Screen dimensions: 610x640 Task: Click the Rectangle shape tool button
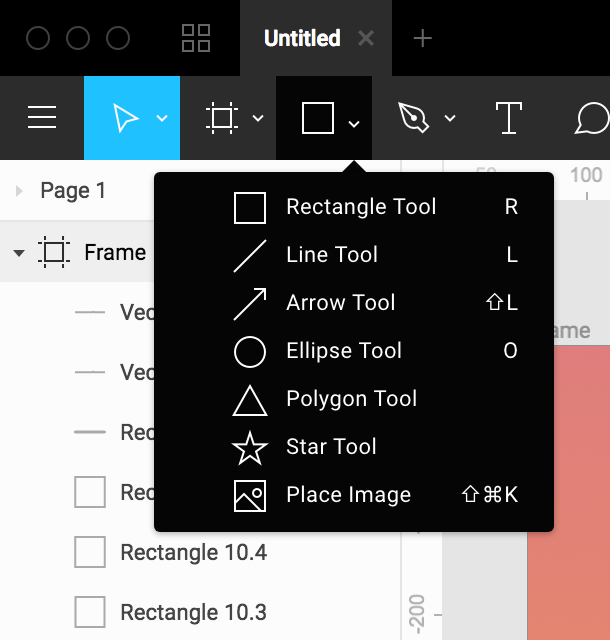(317, 118)
